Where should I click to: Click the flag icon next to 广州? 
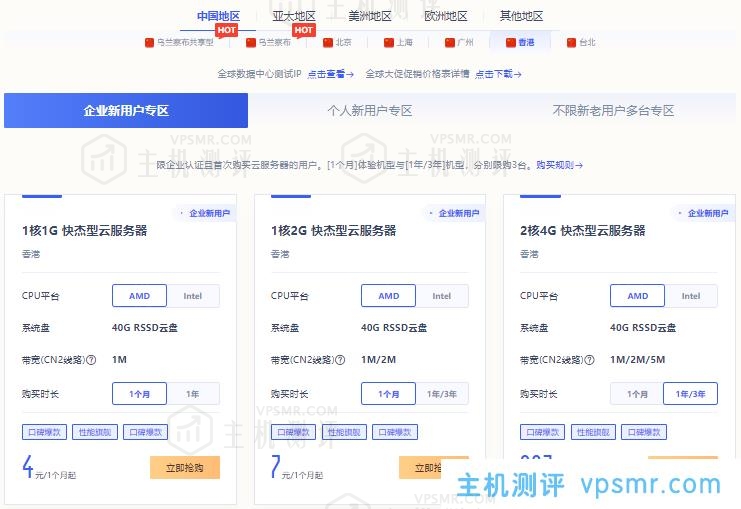[x=450, y=43]
